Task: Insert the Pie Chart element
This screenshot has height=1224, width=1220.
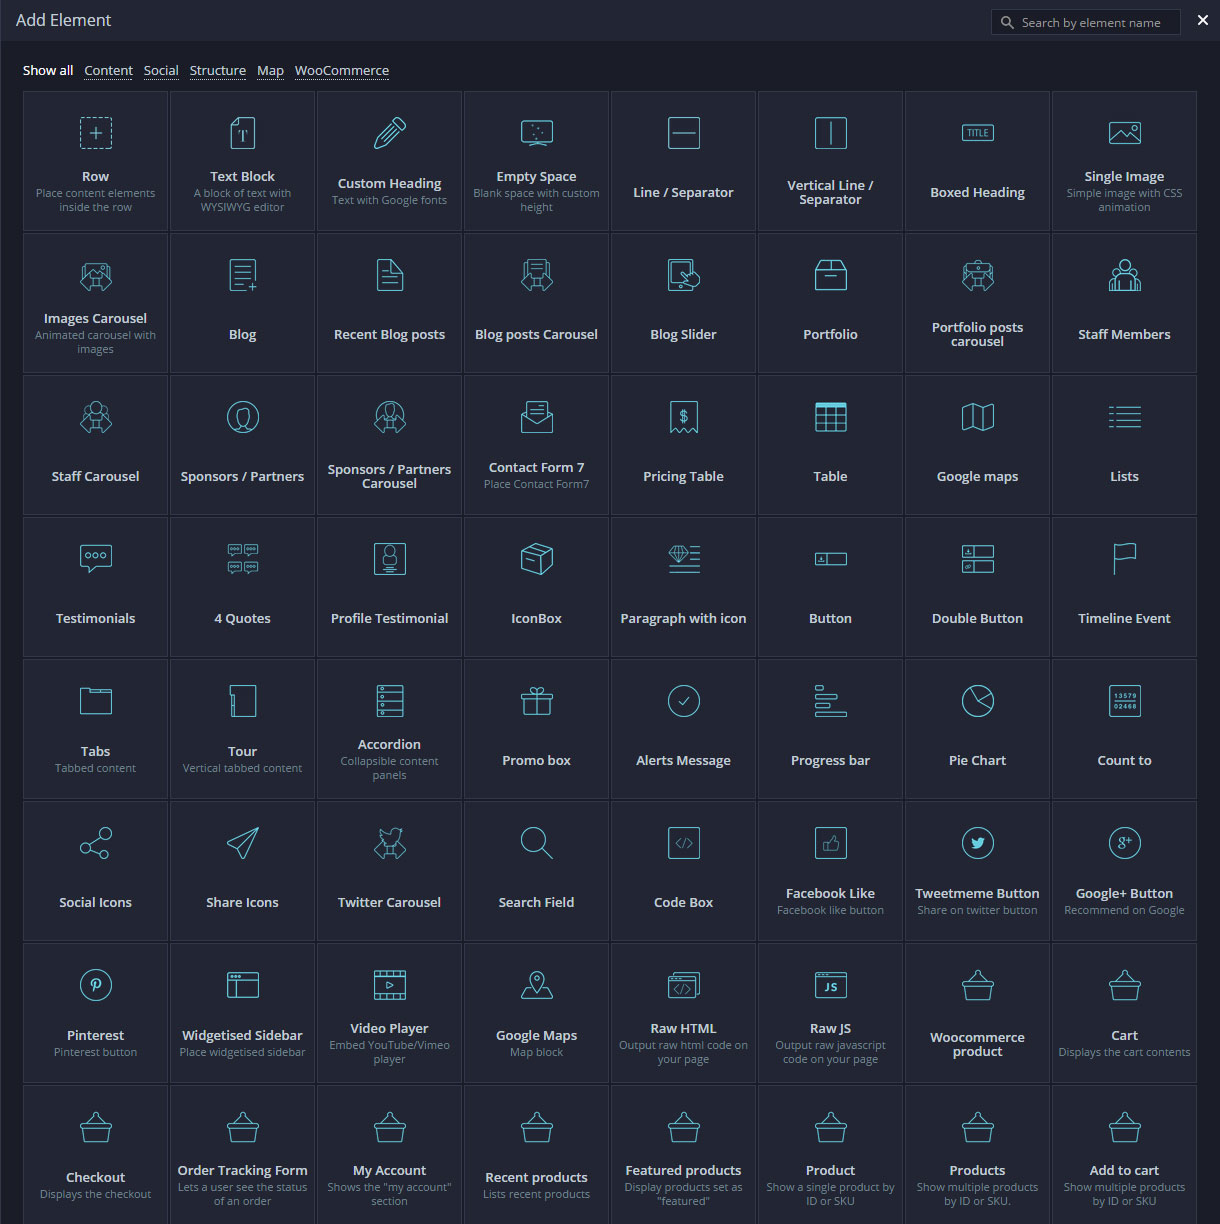Action: 977,729
